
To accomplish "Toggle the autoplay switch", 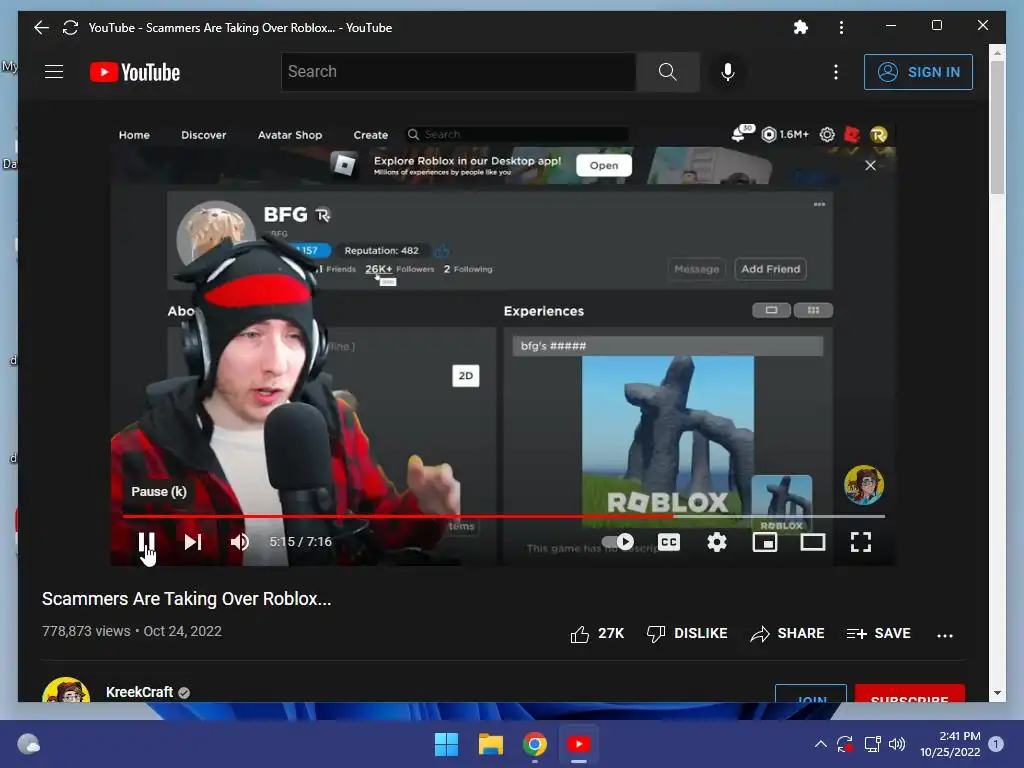I will [x=617, y=542].
